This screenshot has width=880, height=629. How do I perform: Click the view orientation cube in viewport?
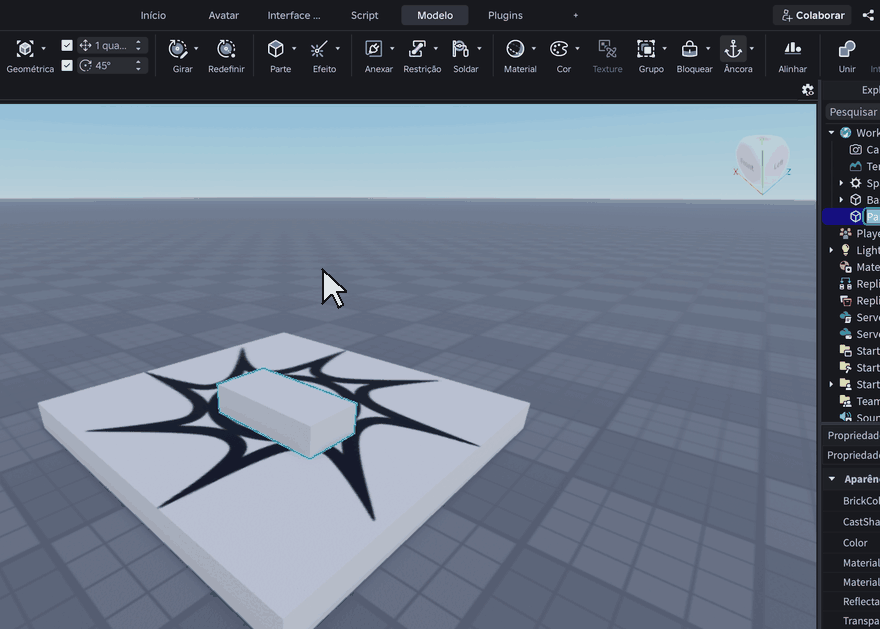click(x=762, y=164)
